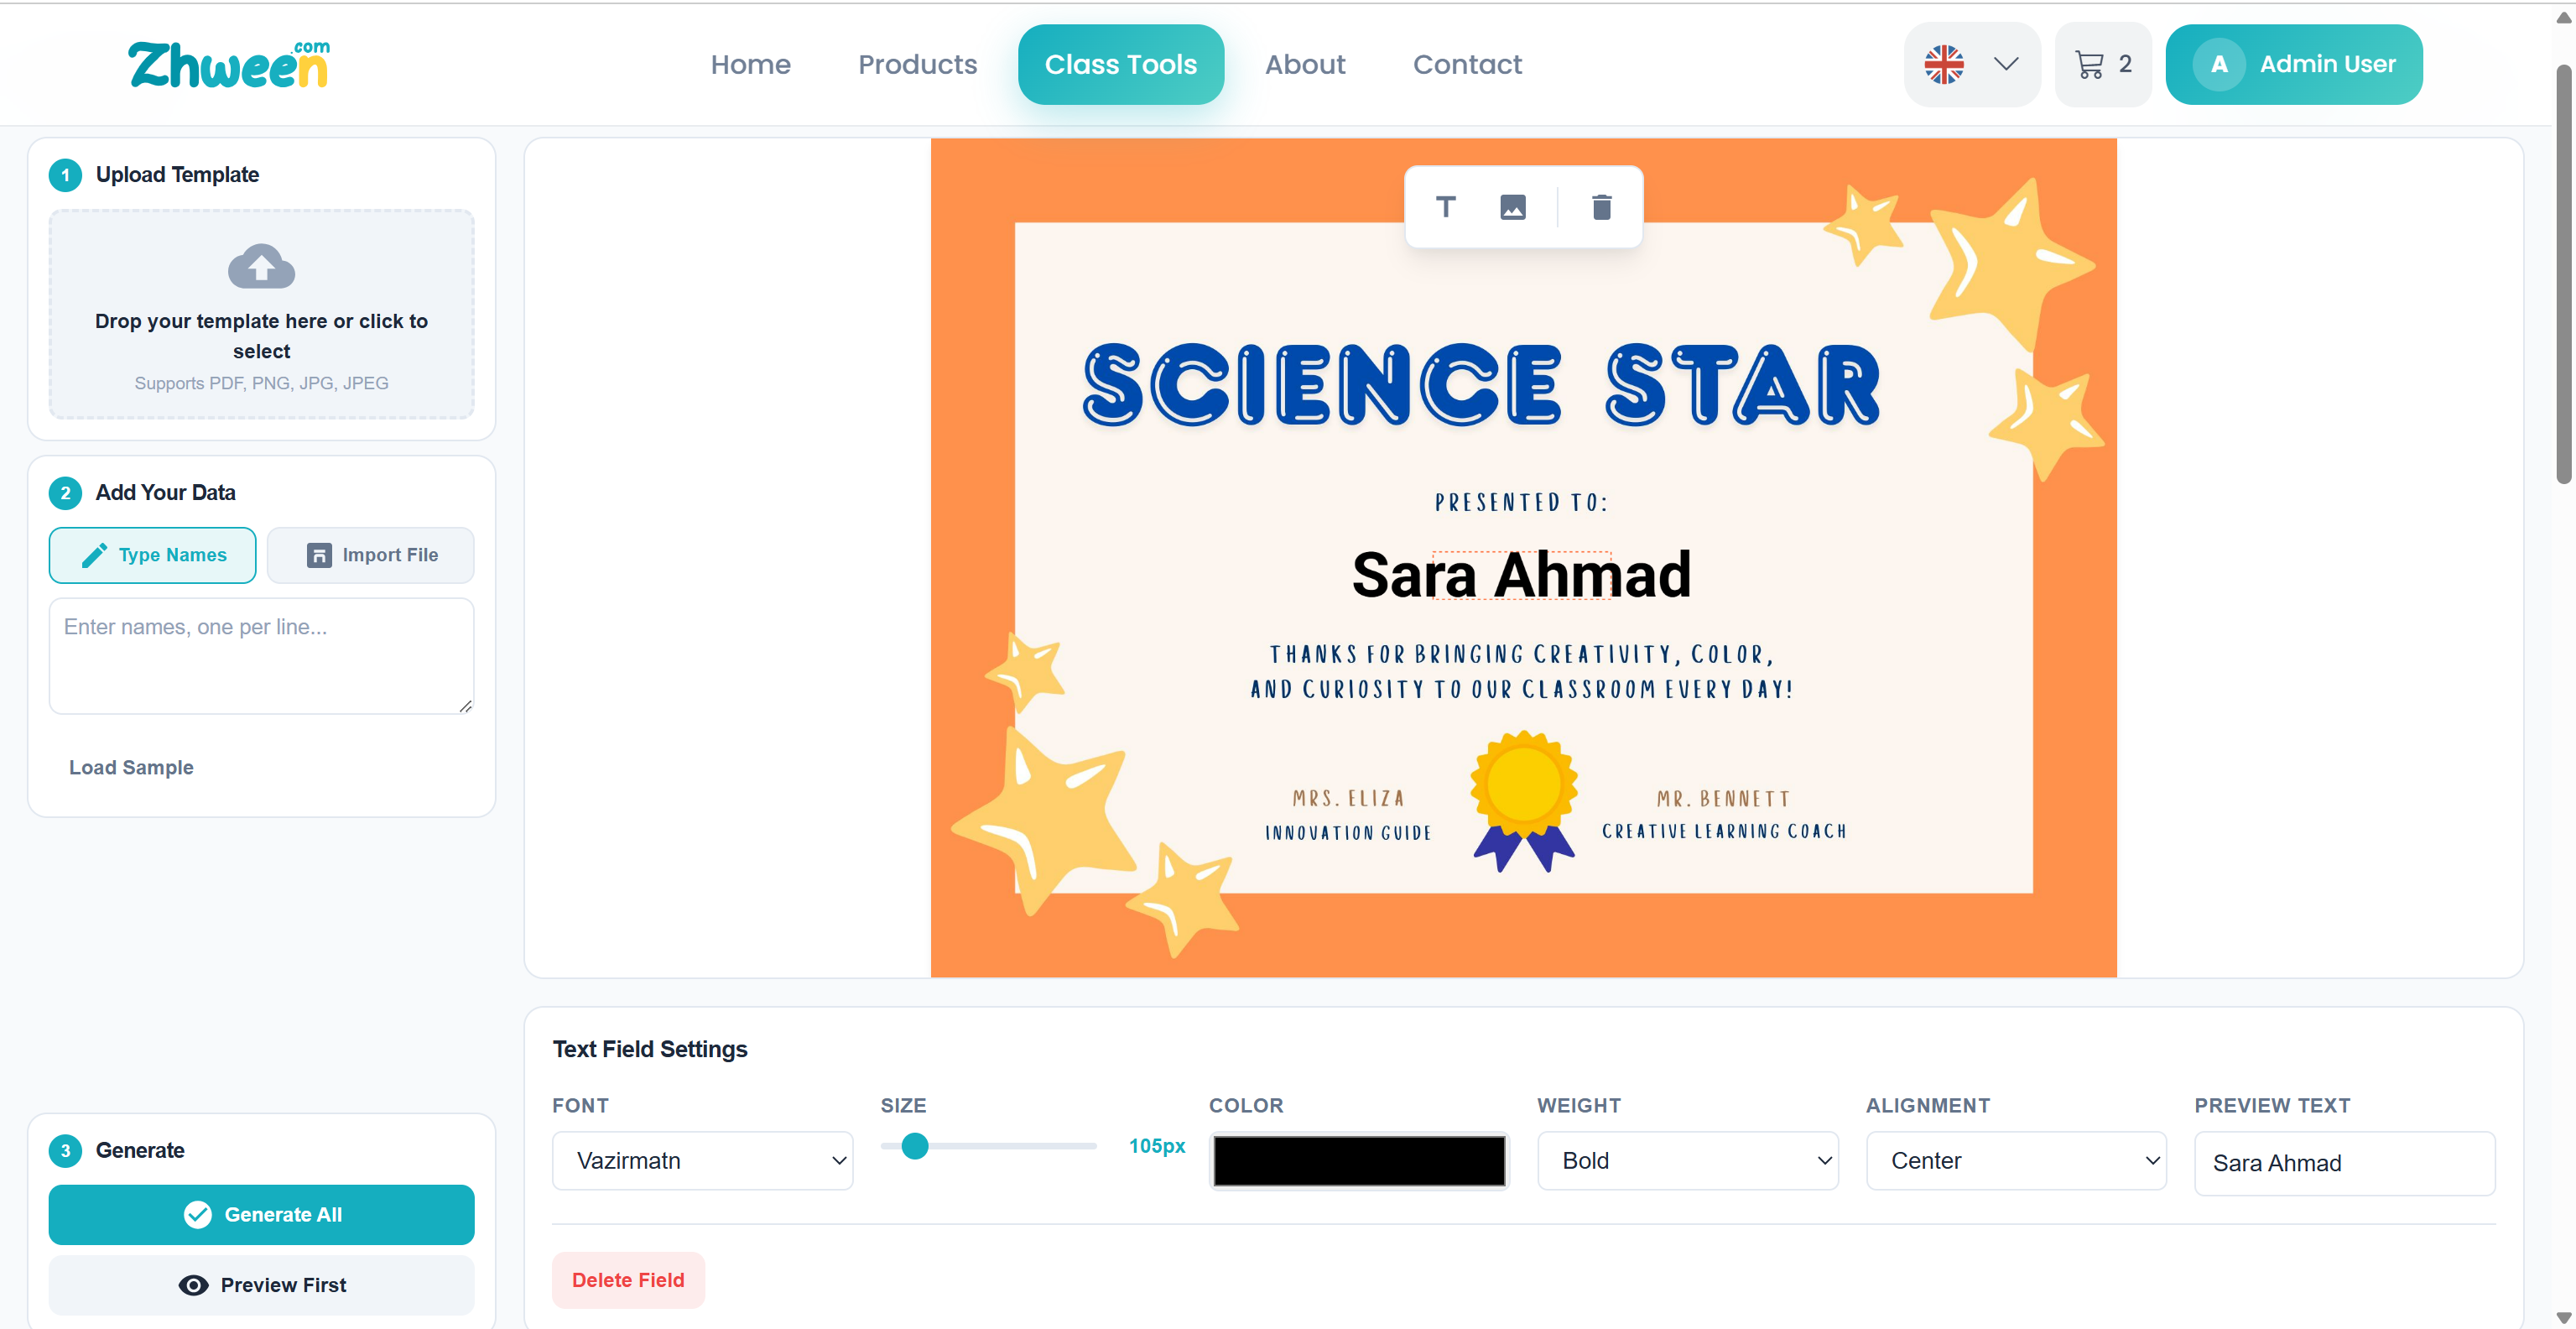
Task: Open the black text color swatch
Action: (x=1358, y=1160)
